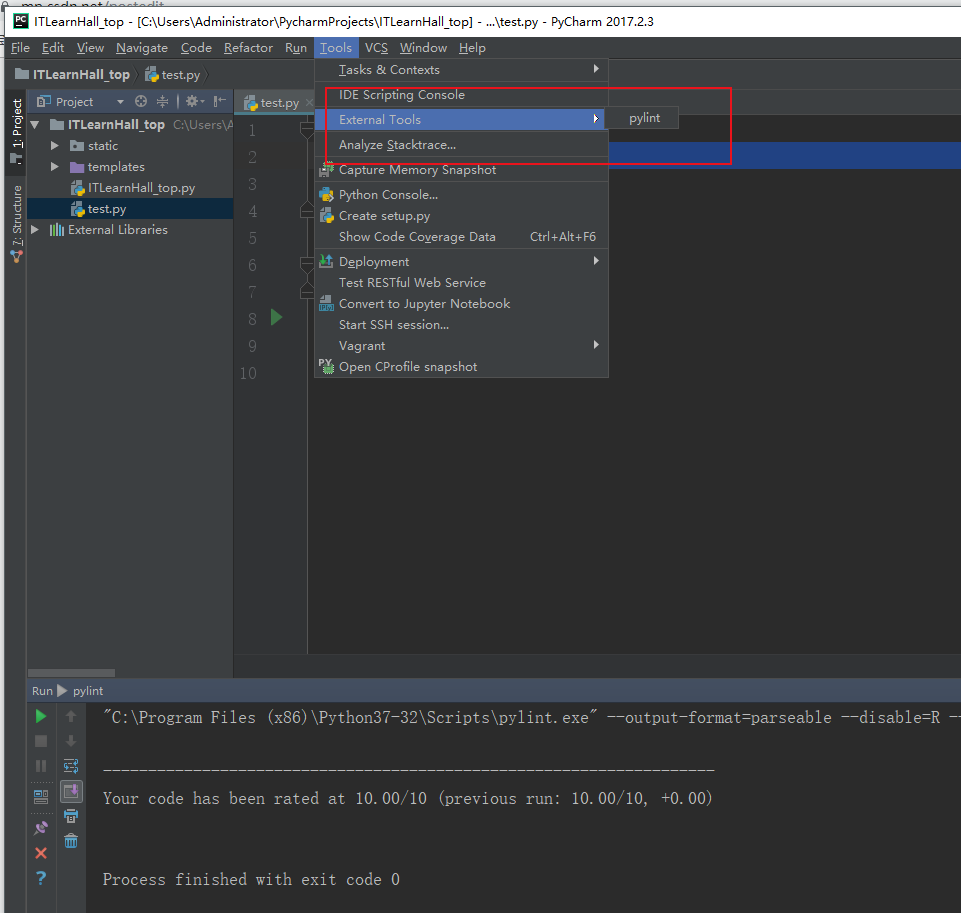Image resolution: width=961 pixels, height=913 pixels.
Task: Rerun pylint with the green play button
Action: [x=40, y=716]
